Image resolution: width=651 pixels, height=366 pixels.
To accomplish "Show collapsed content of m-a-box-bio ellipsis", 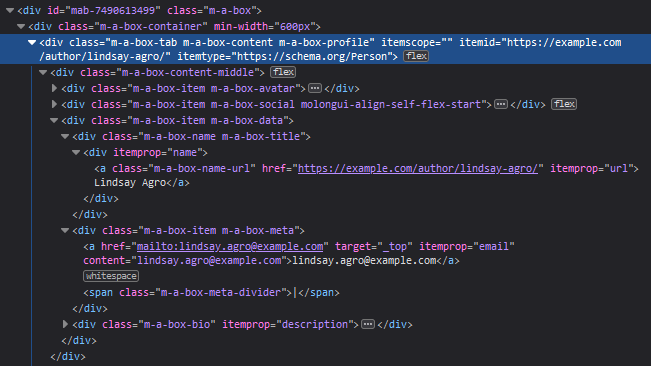I will coord(368,324).
